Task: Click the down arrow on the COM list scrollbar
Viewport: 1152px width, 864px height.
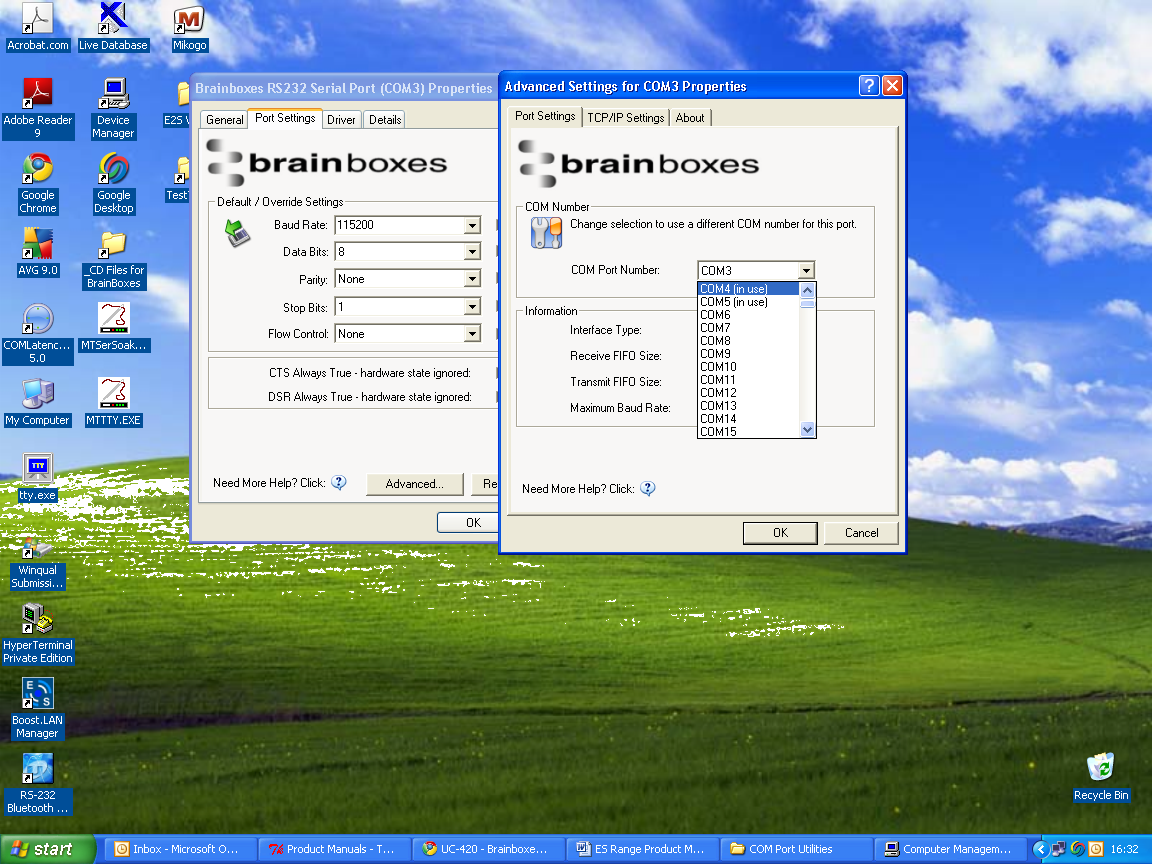Action: pyautogui.click(x=807, y=430)
